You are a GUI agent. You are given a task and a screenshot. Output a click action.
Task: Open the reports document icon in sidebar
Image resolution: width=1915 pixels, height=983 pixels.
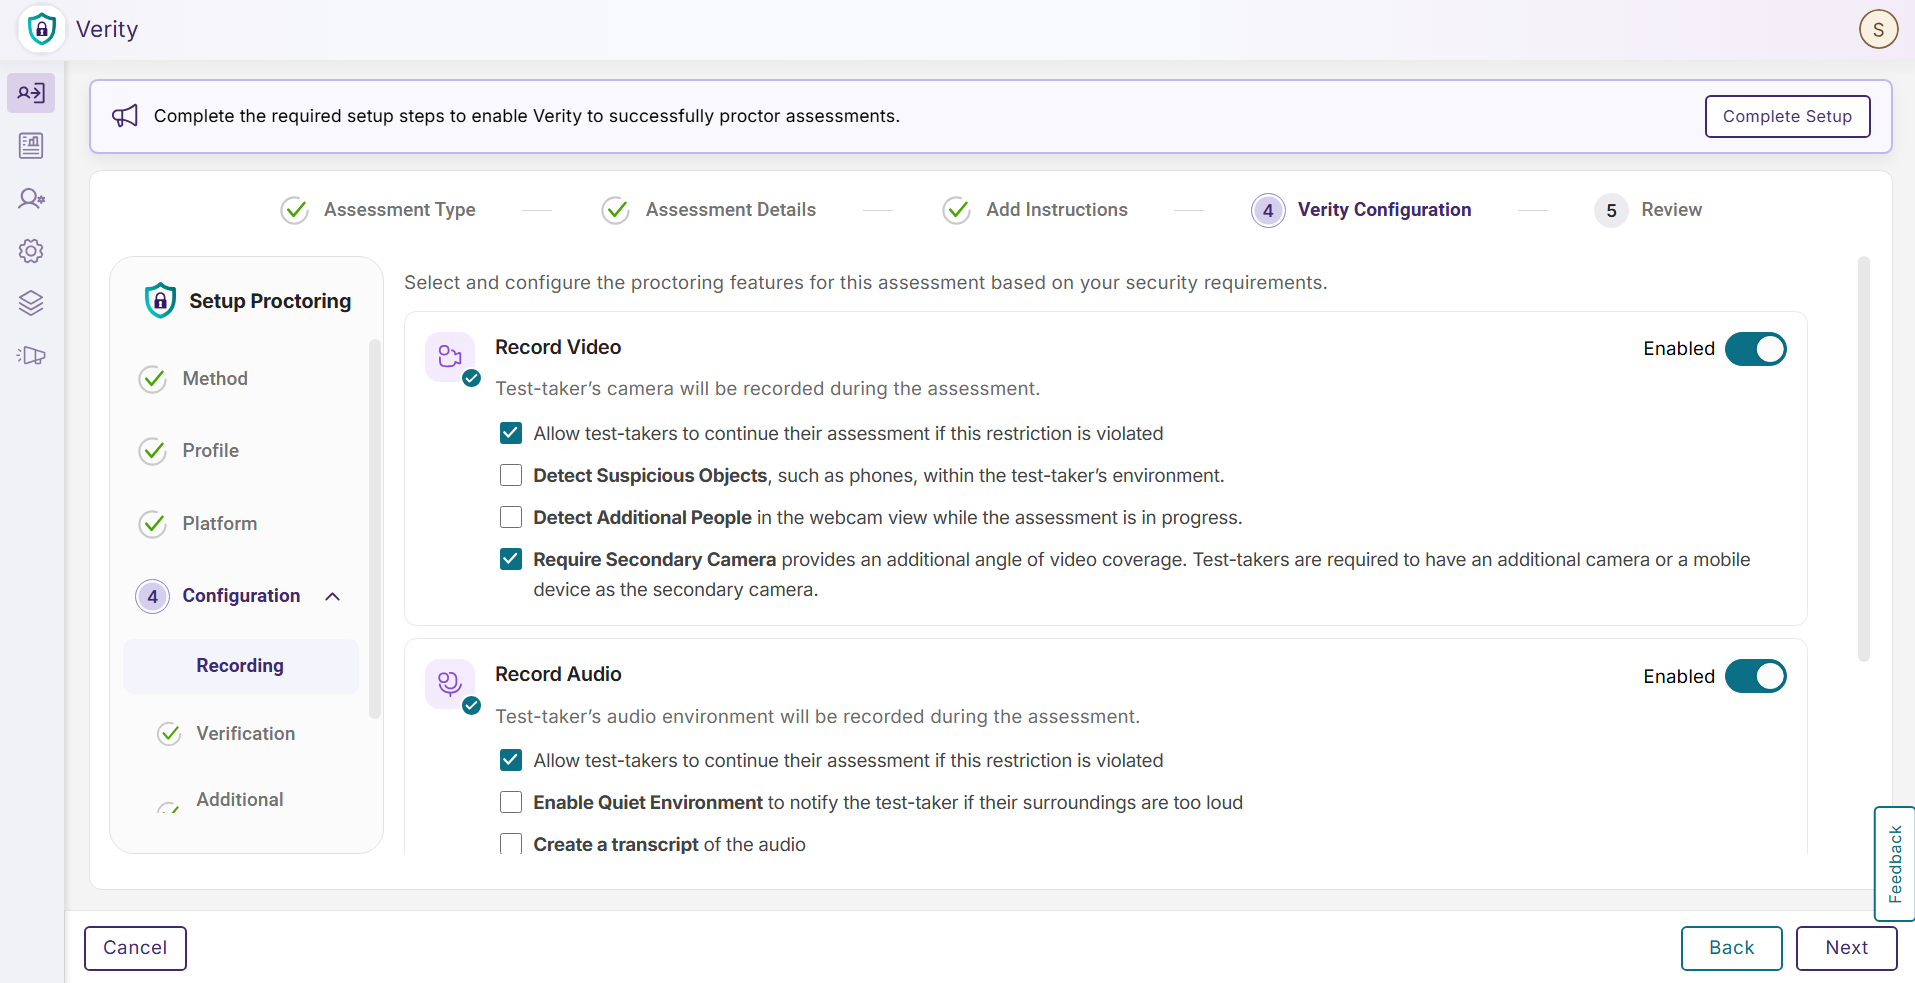point(31,146)
